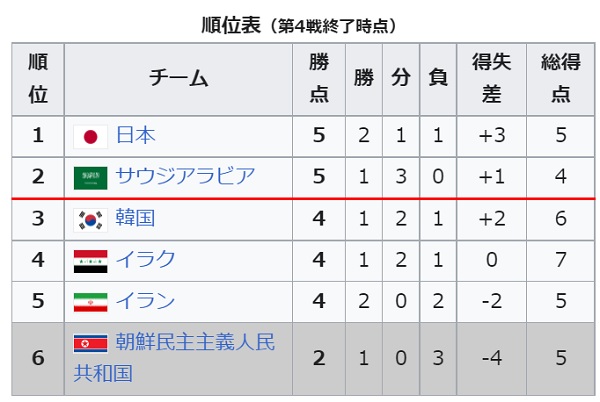
Task: Select Japan's goal difference cell +3
Action: [x=491, y=136]
